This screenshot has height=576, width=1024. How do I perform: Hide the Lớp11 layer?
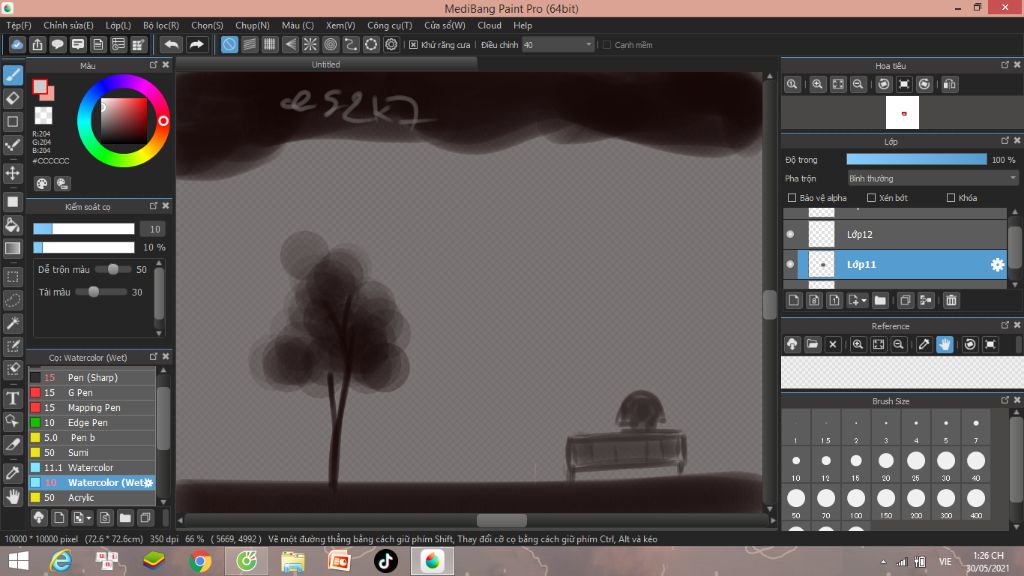tap(790, 264)
